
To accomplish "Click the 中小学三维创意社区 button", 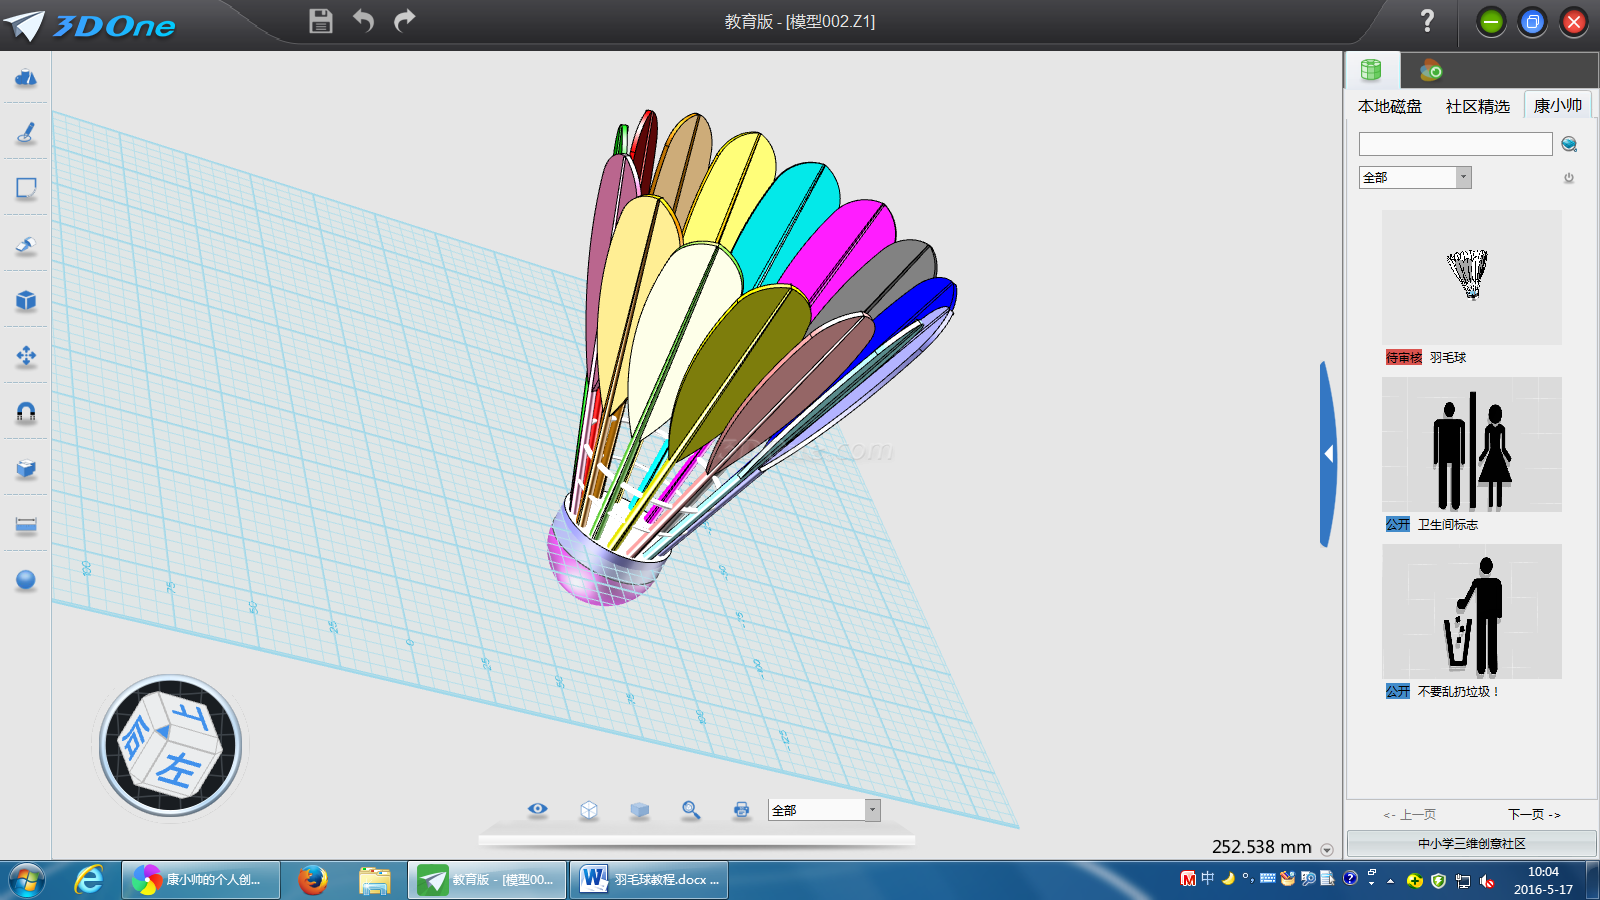I will (x=1471, y=843).
